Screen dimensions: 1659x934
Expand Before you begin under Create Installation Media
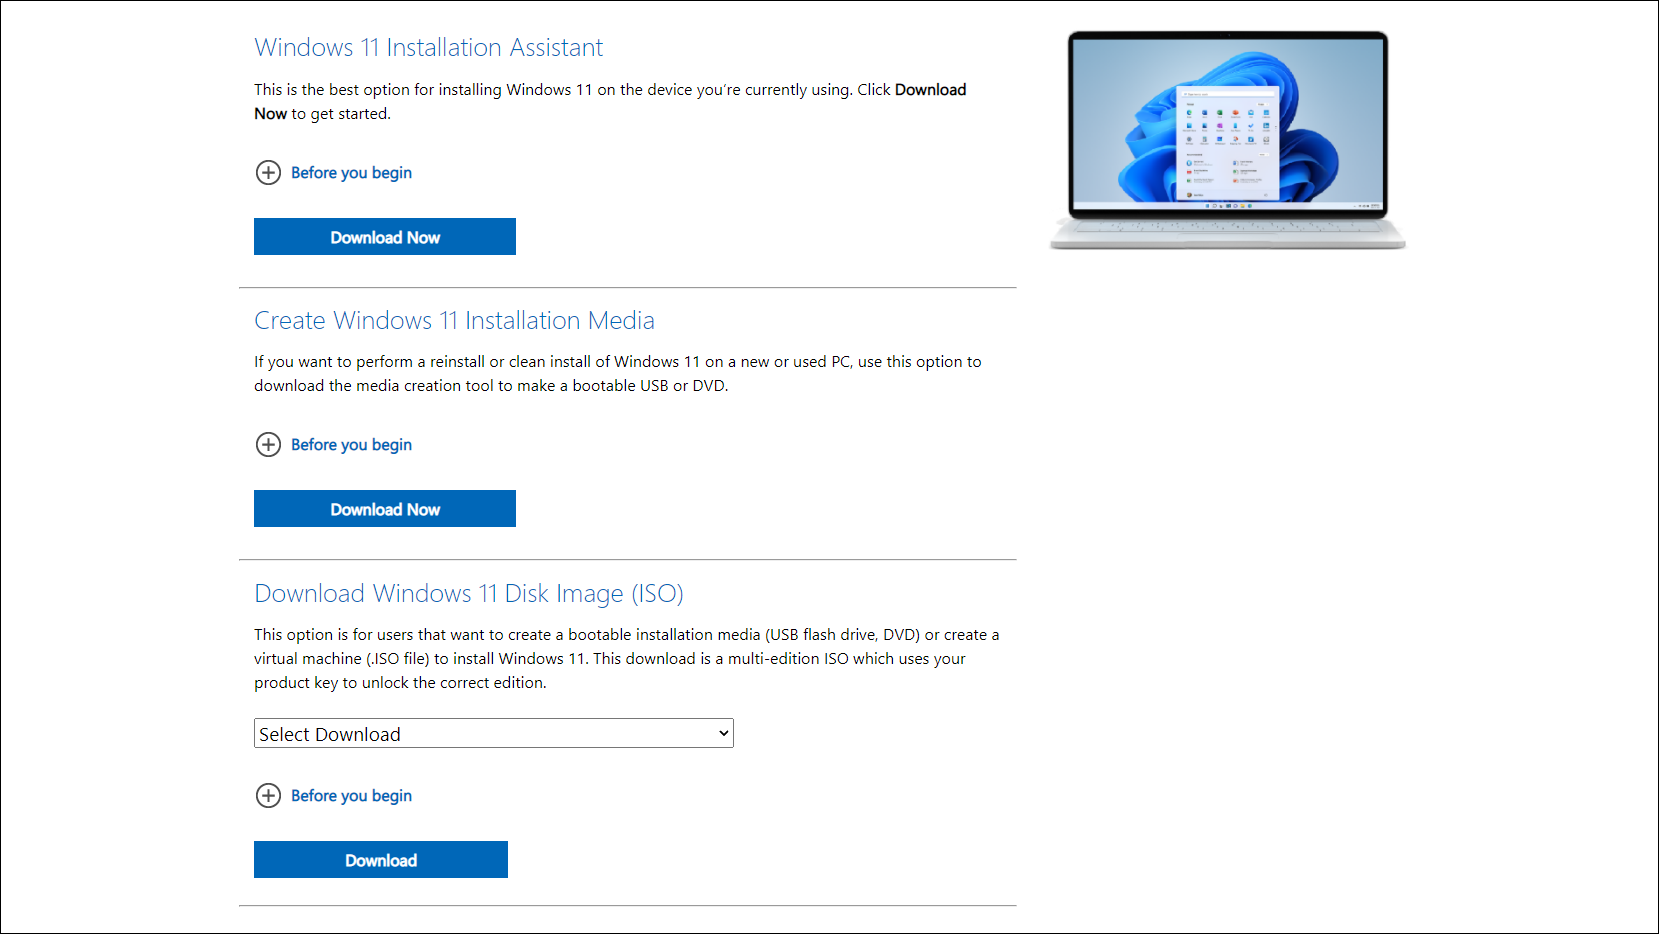[350, 445]
